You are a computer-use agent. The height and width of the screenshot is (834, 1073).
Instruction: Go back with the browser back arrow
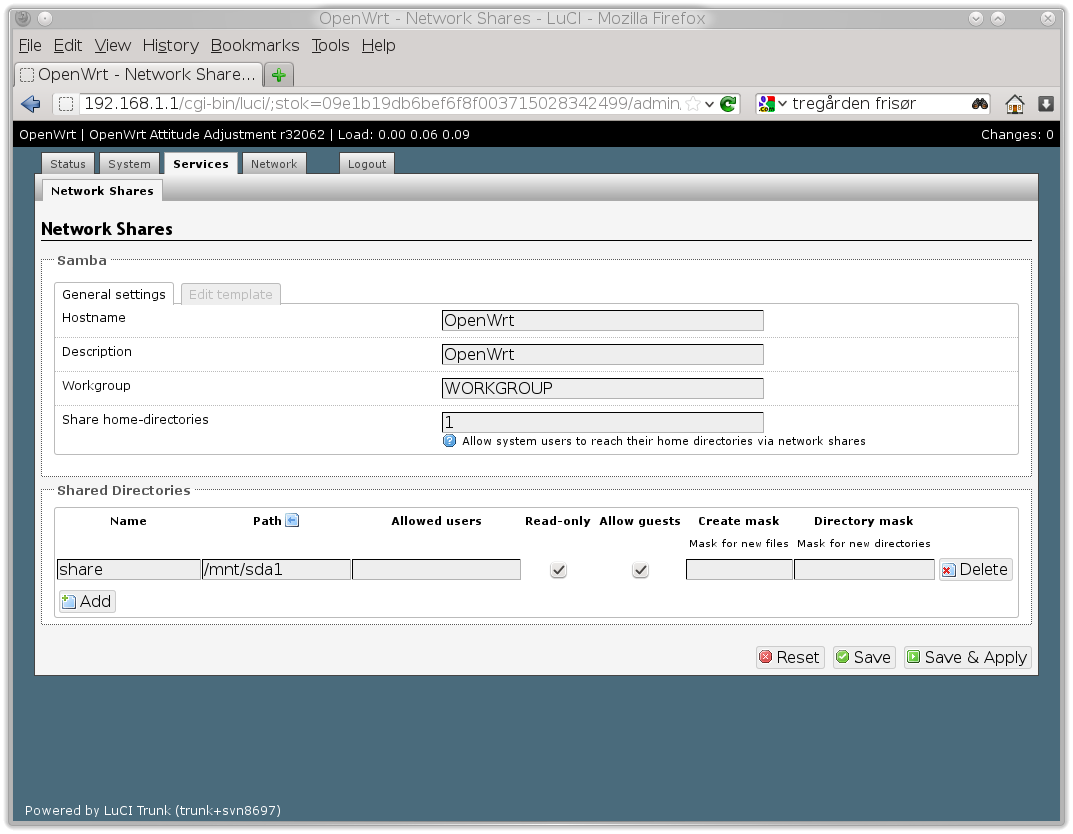tap(31, 104)
